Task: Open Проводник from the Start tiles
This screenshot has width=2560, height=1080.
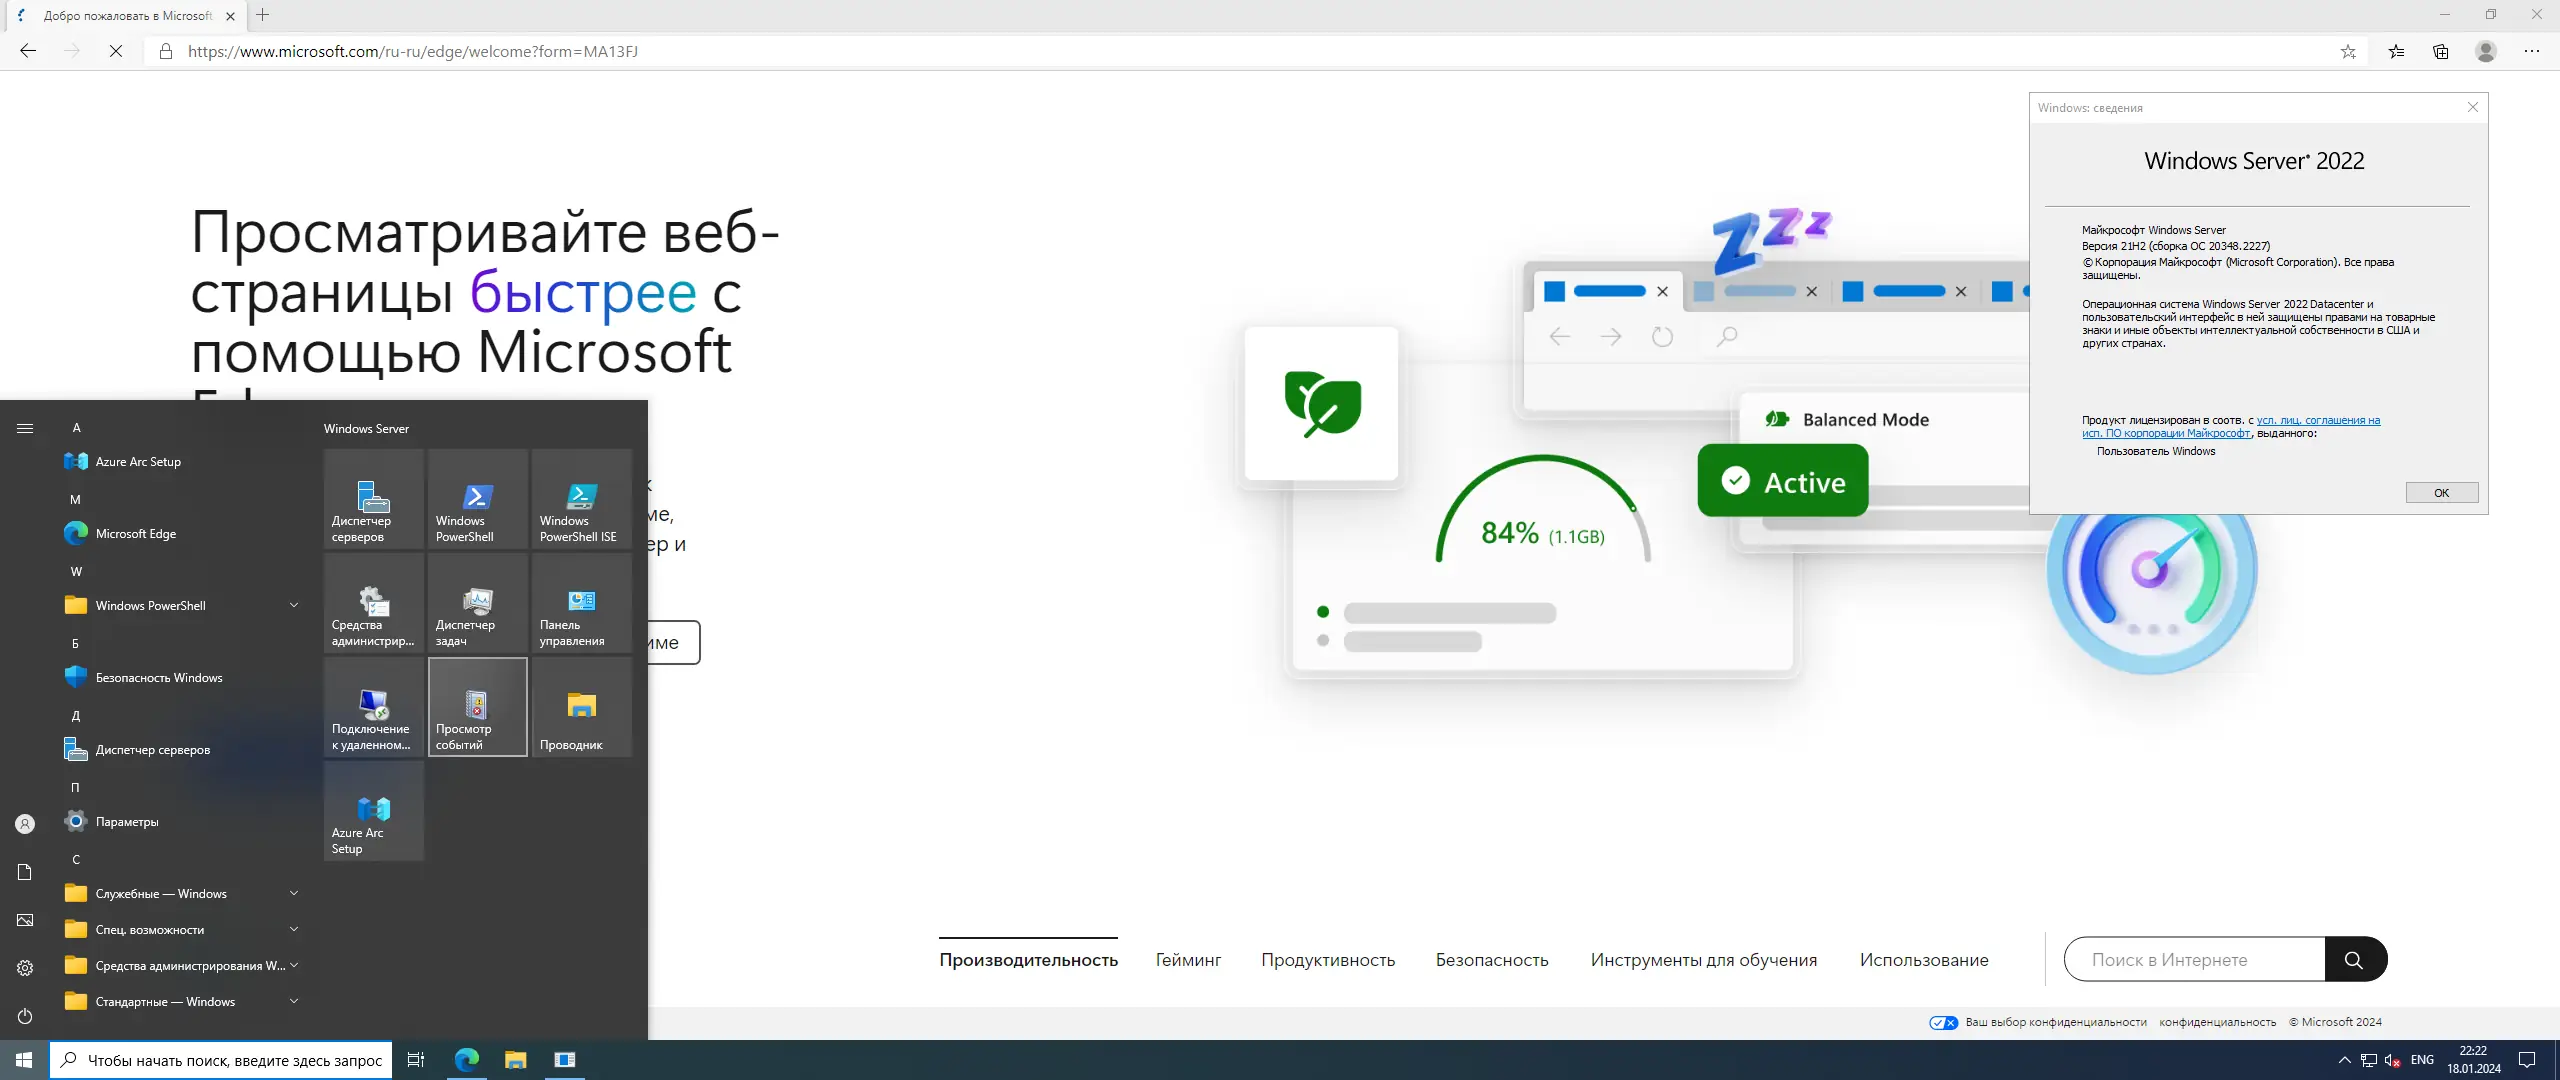Action: 581,707
